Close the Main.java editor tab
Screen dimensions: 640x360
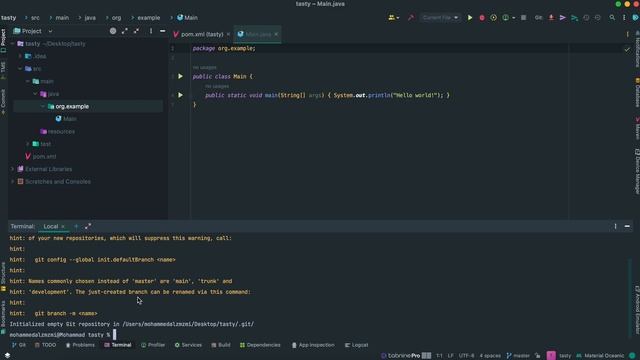(276, 34)
